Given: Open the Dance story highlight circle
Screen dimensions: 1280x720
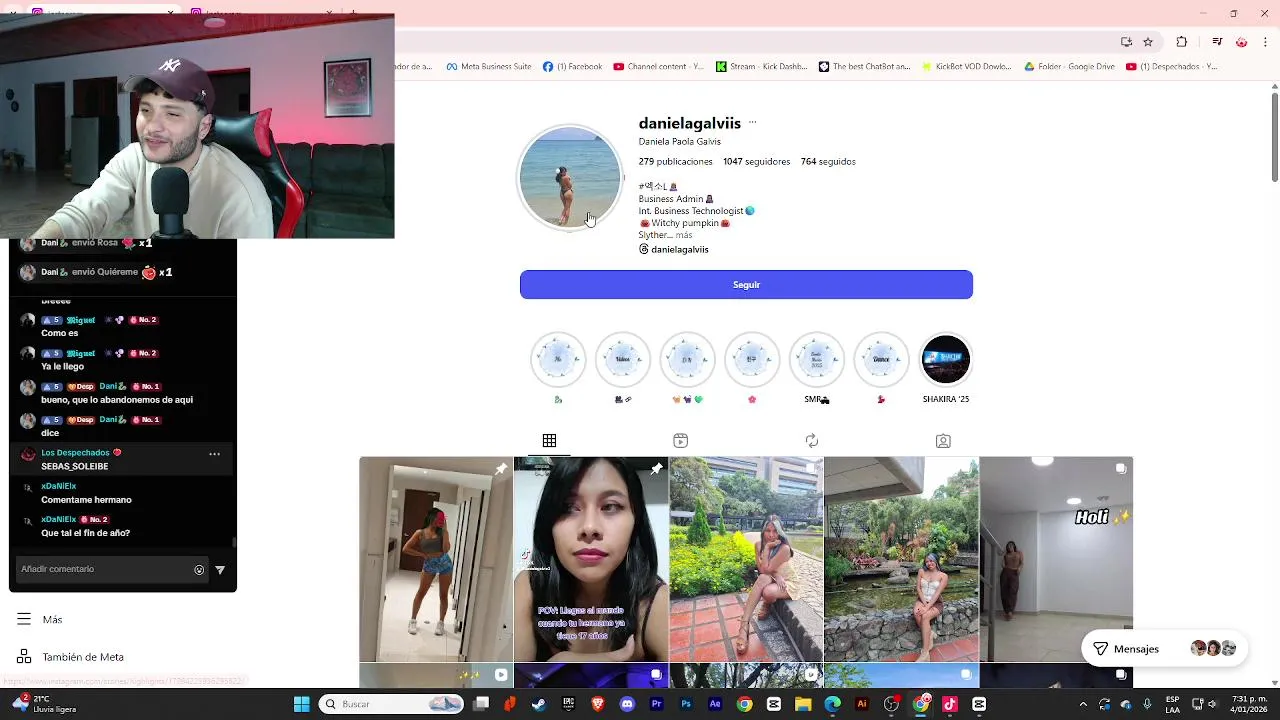Looking at the screenshot, I should coord(881,360).
